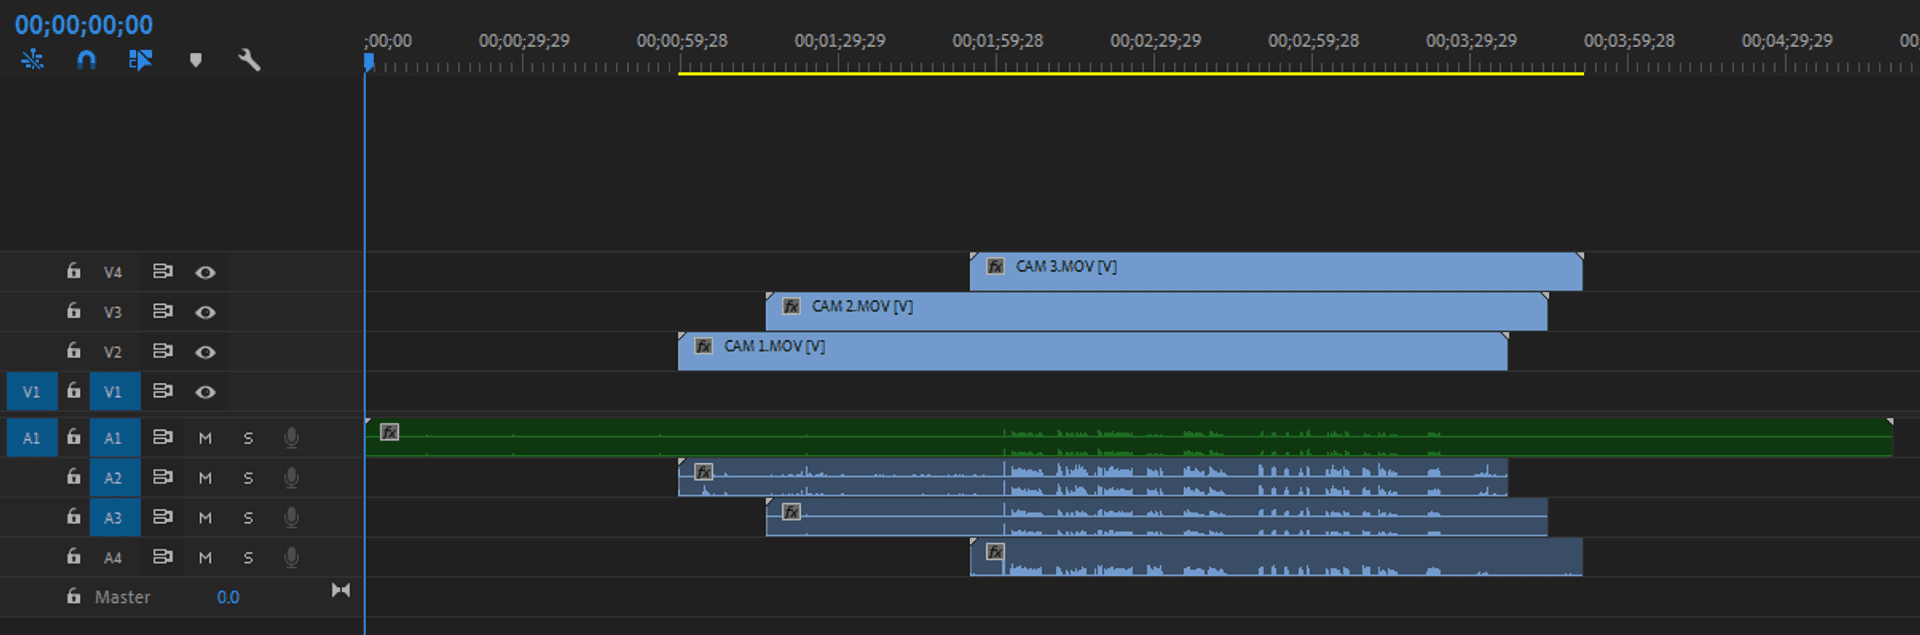This screenshot has height=635, width=1920.
Task: Solo audio track A3
Action: click(248, 518)
